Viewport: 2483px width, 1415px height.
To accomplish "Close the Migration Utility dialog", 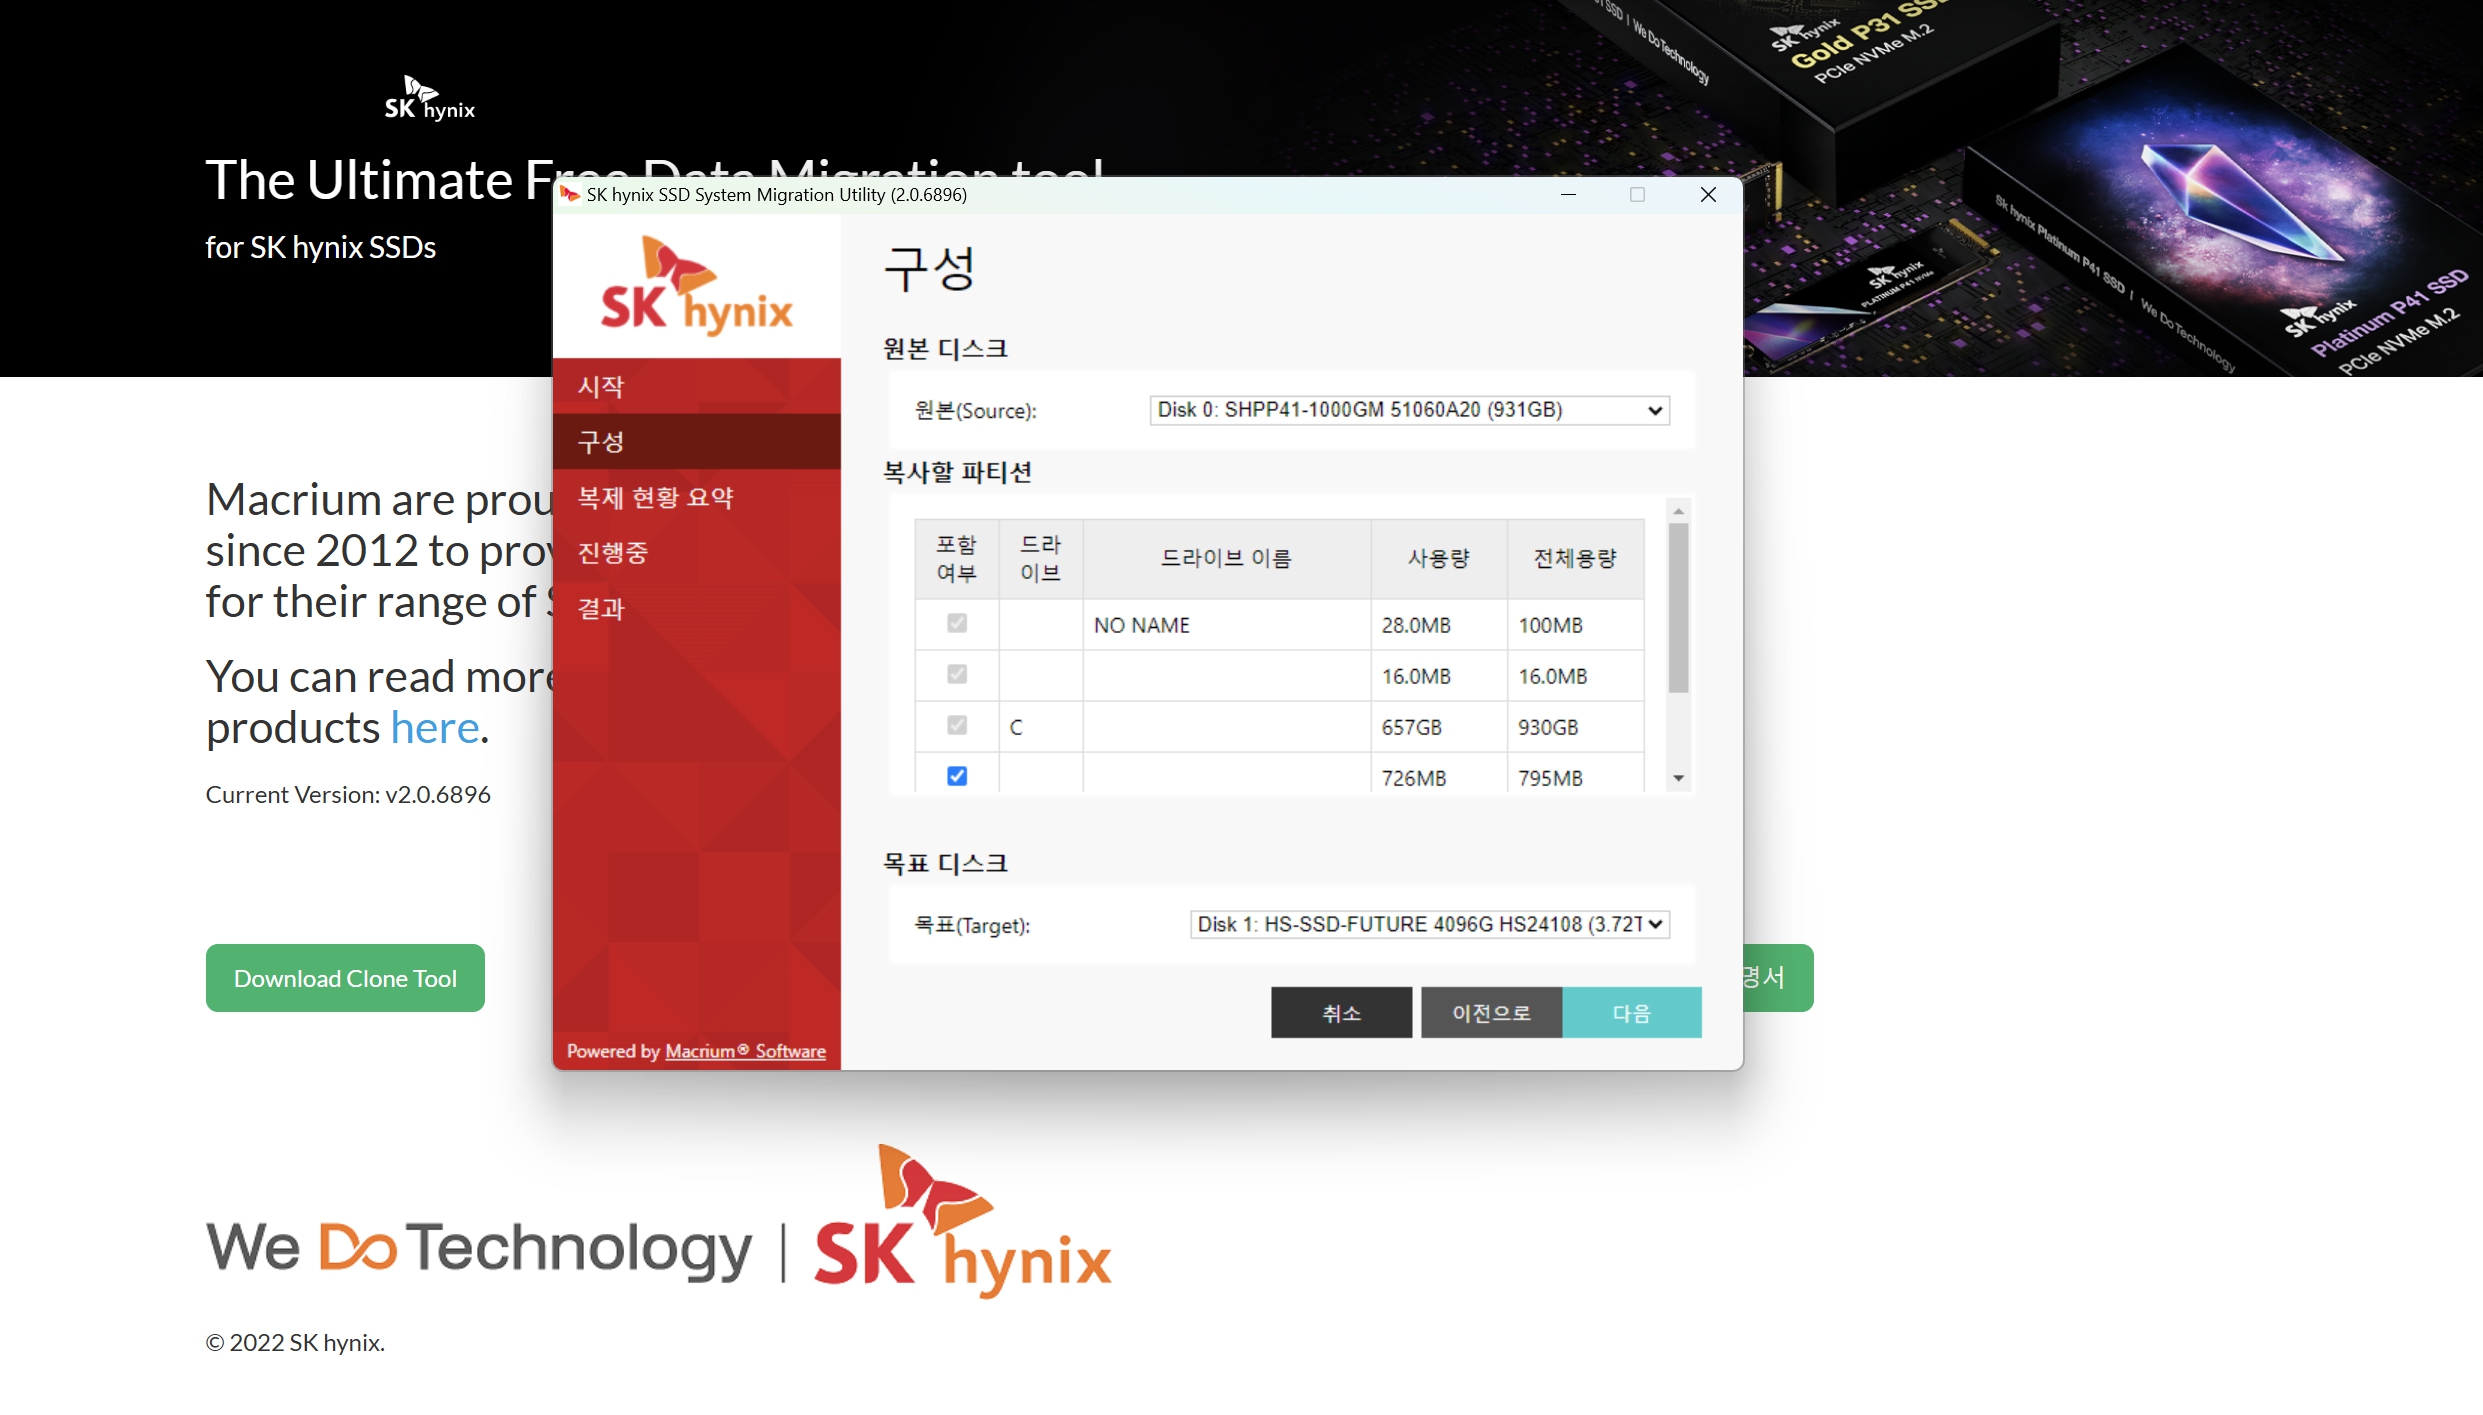I will [x=1708, y=194].
